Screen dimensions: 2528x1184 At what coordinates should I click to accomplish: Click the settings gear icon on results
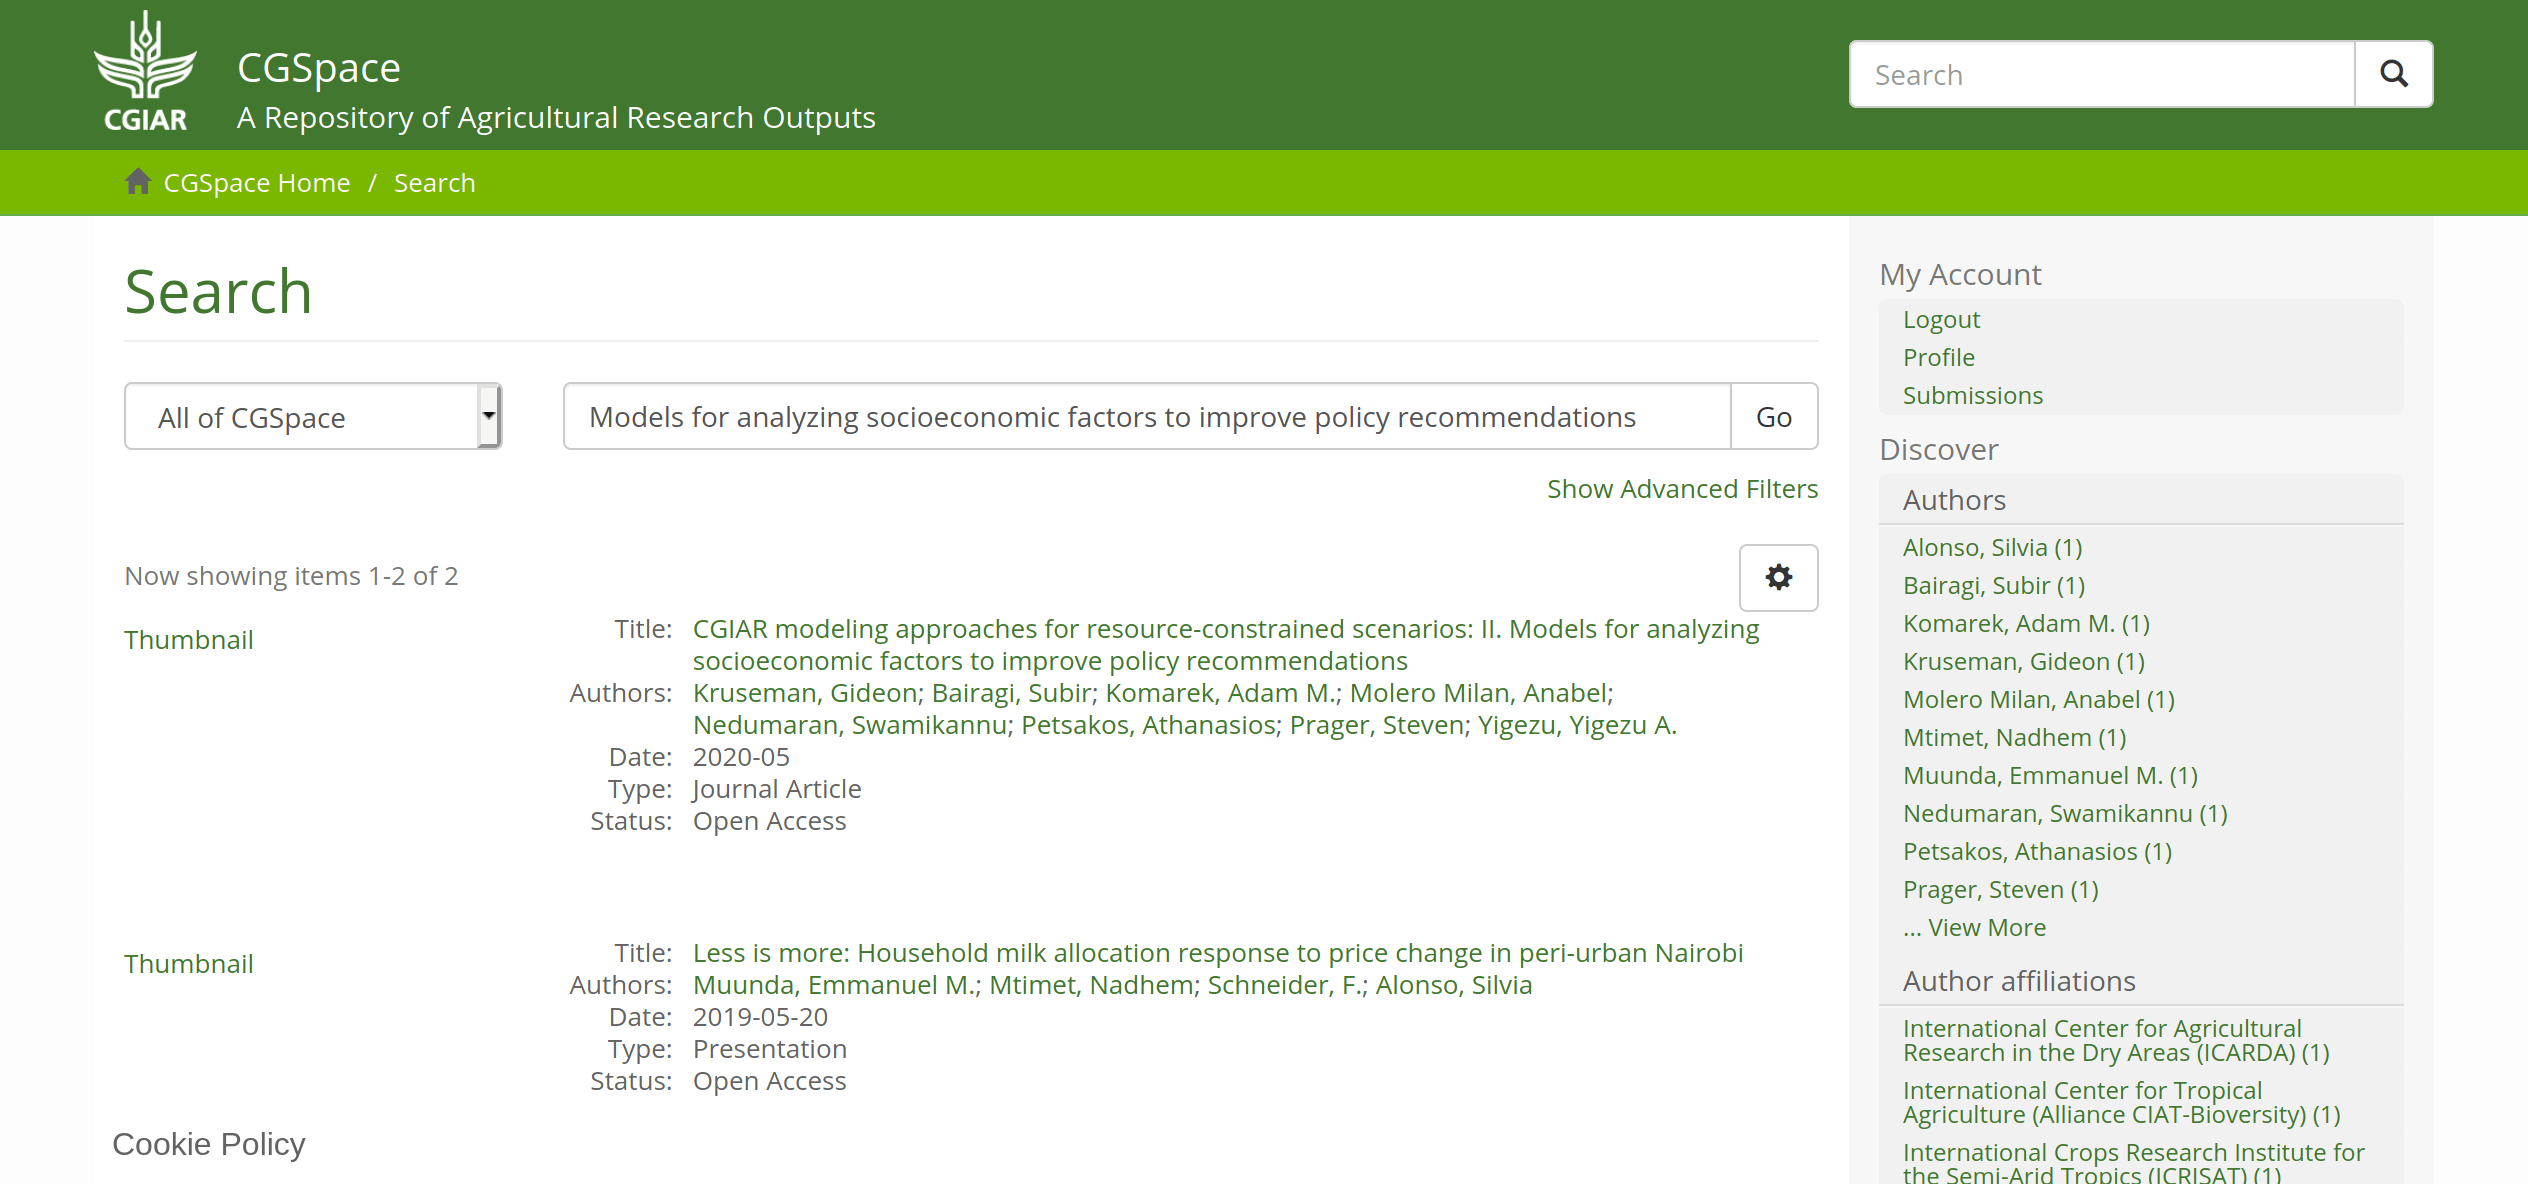1778,576
